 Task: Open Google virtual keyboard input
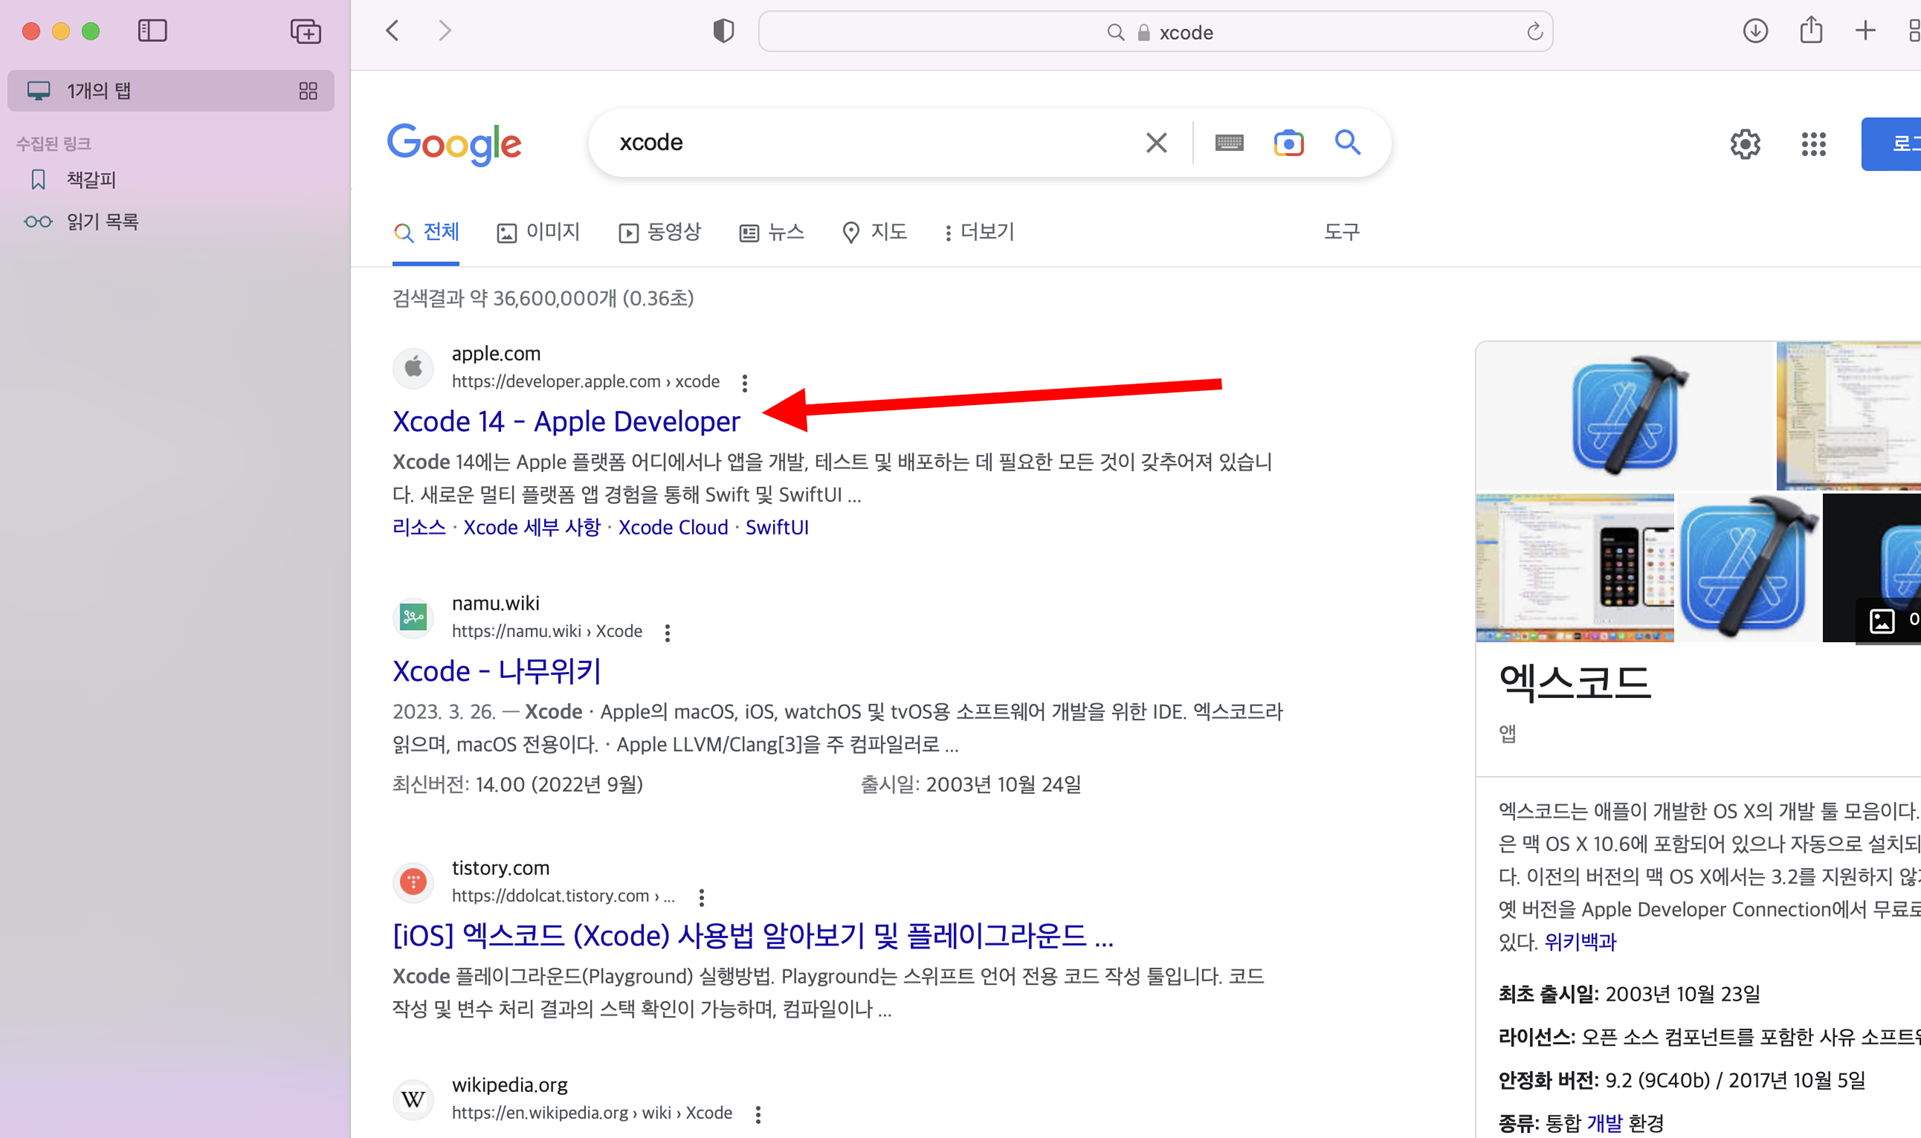(x=1229, y=143)
